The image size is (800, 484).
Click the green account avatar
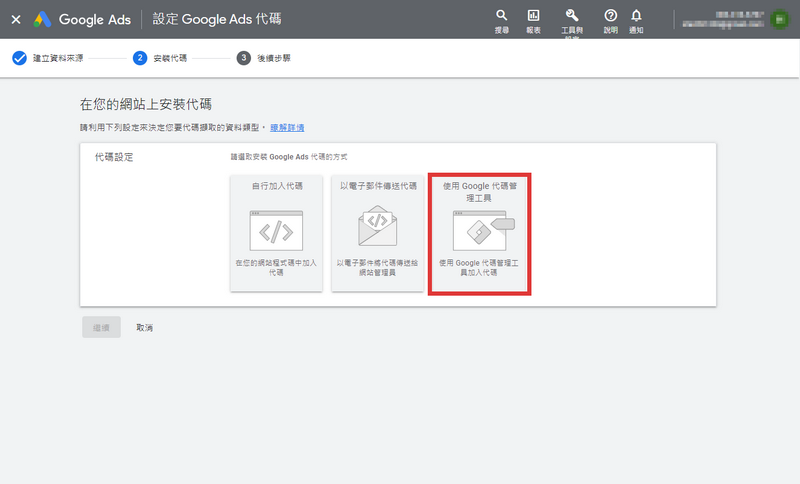pos(780,19)
